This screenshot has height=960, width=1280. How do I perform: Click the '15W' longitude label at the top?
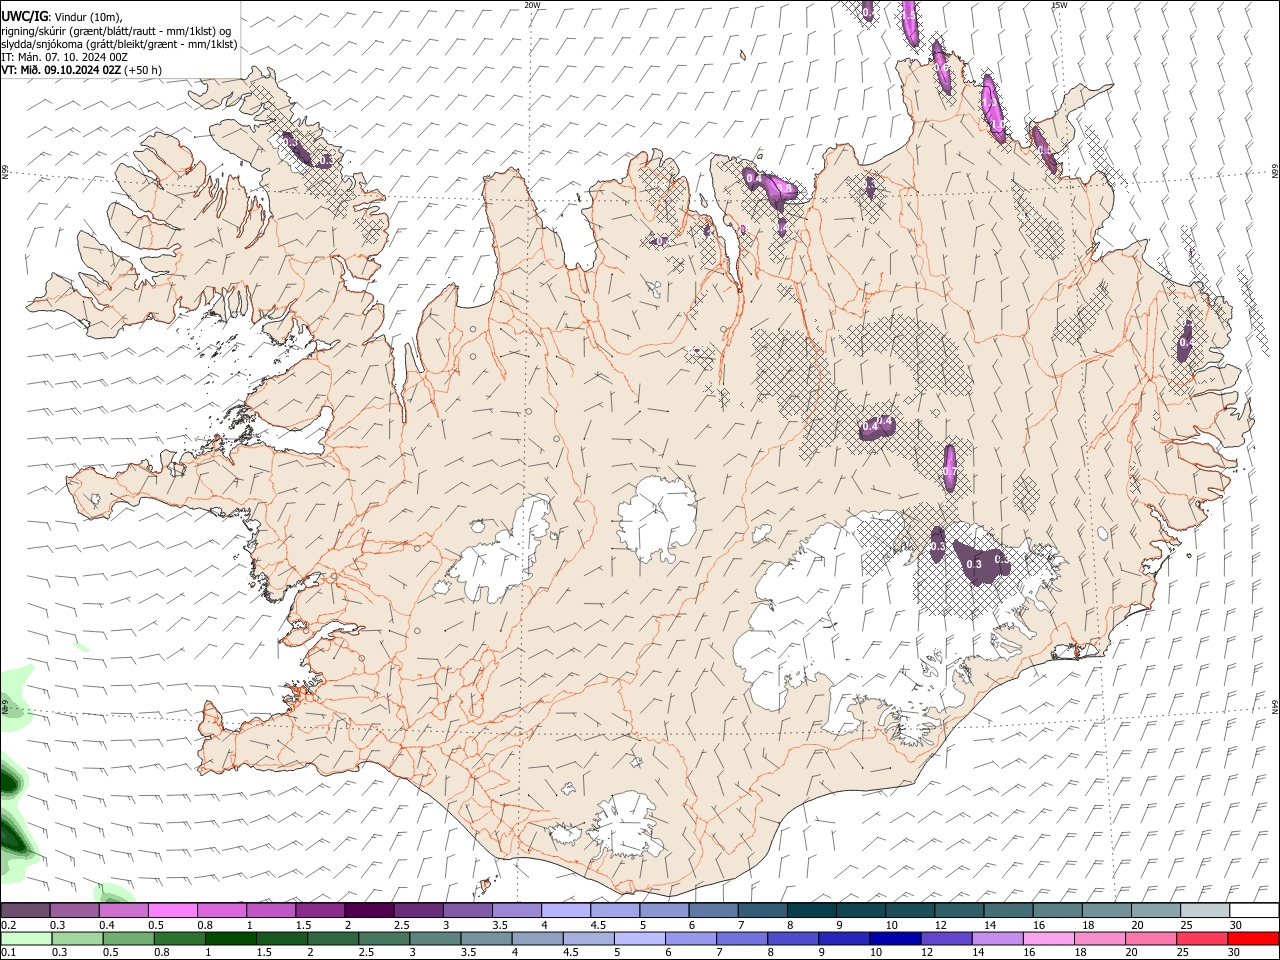coord(1059,5)
